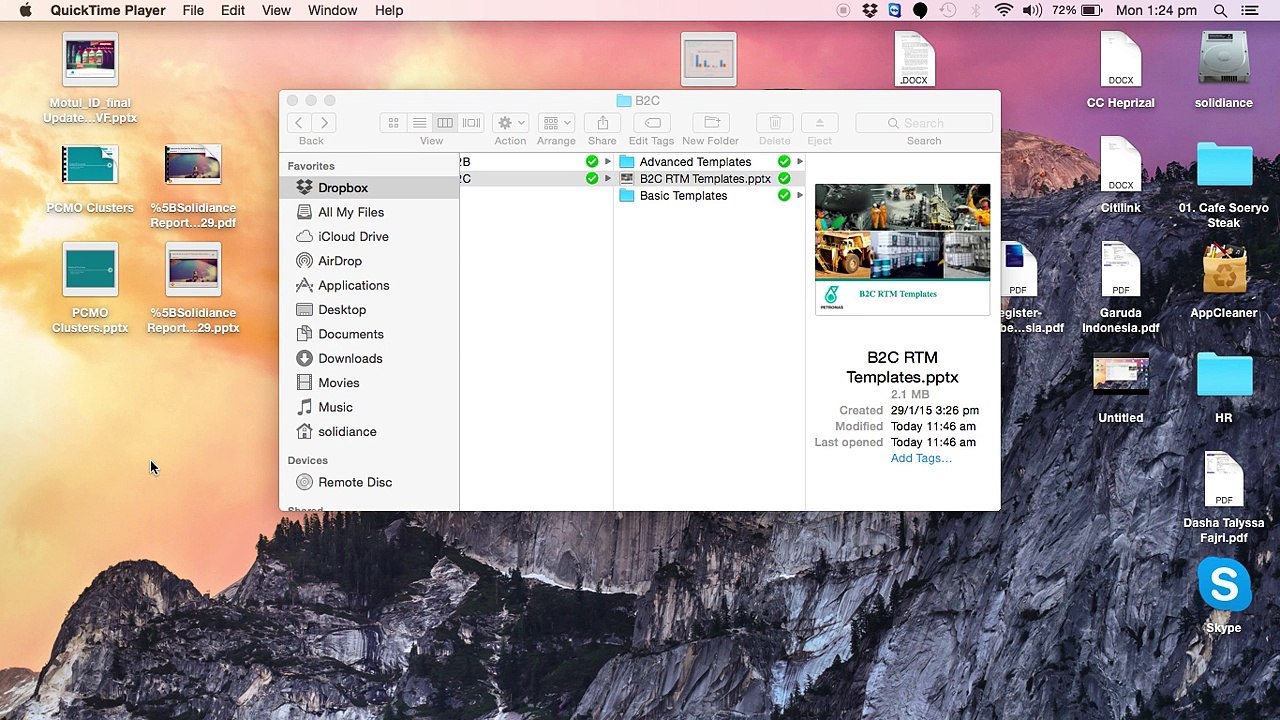Click the B2C RTM Templates preview thumbnail
This screenshot has height=720, width=1280.
(x=902, y=249)
